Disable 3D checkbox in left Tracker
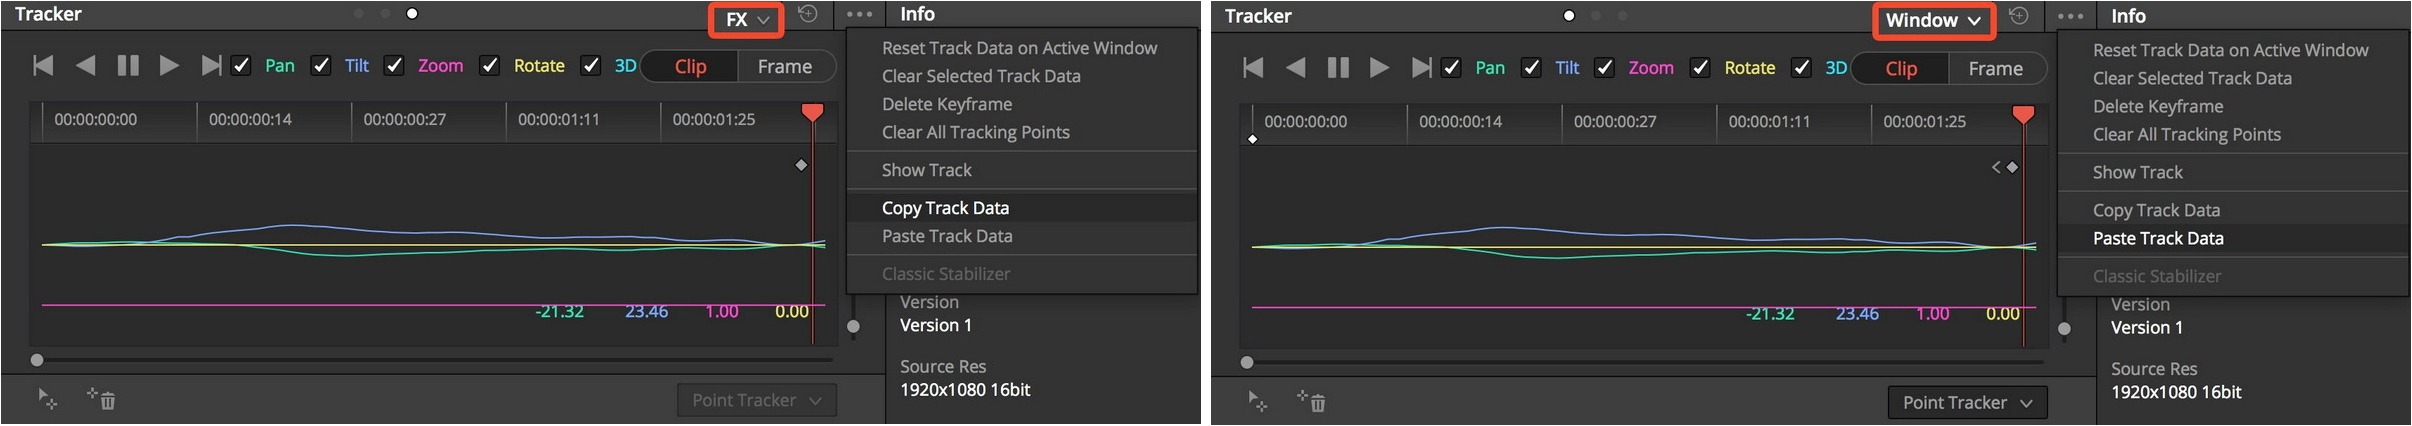Viewport: 2412px width, 426px height. click(591, 66)
